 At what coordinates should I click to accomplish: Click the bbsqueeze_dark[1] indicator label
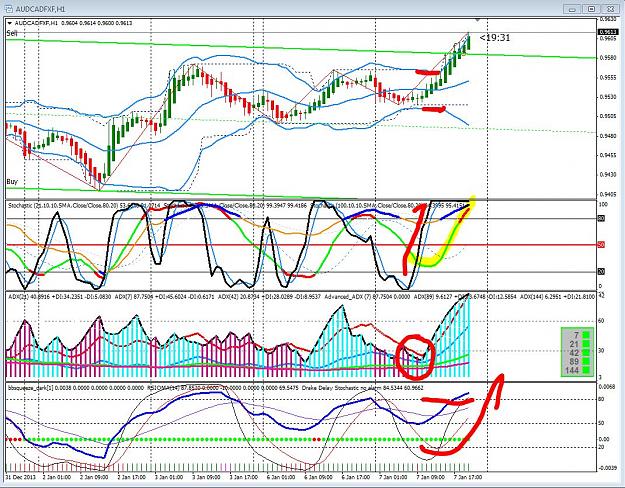tap(76, 388)
